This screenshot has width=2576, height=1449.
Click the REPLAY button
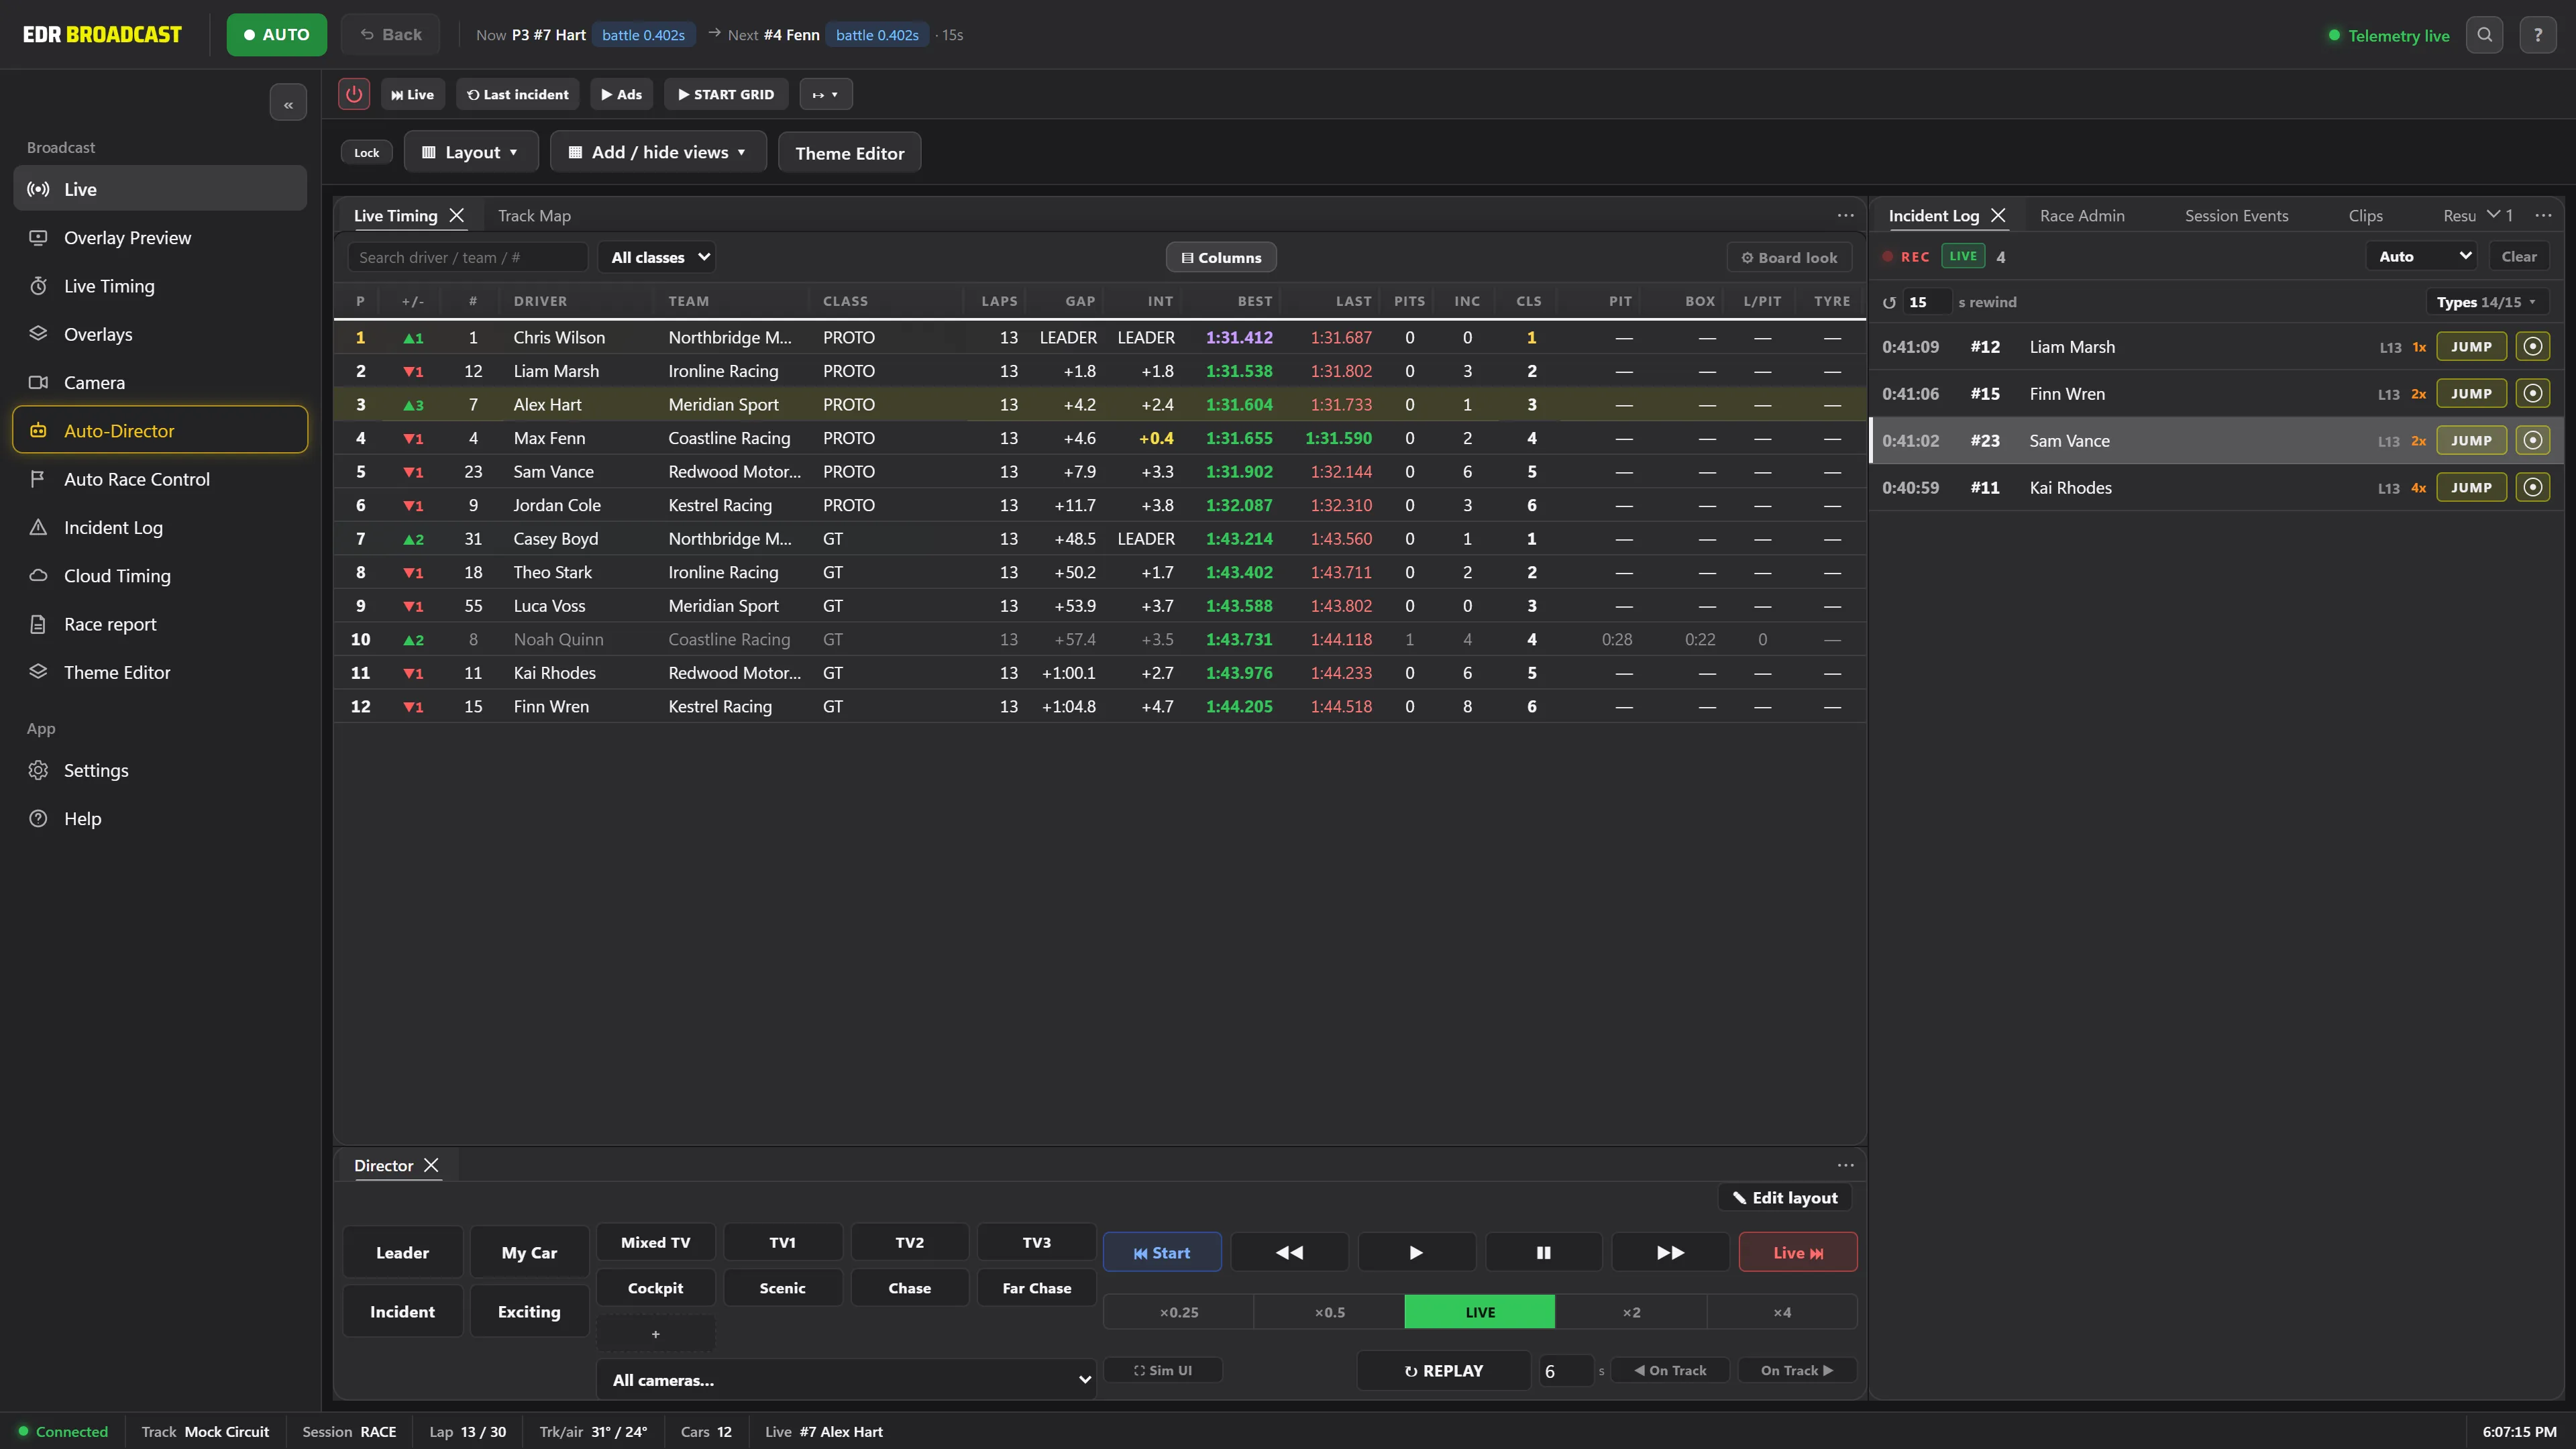[x=1443, y=1371]
